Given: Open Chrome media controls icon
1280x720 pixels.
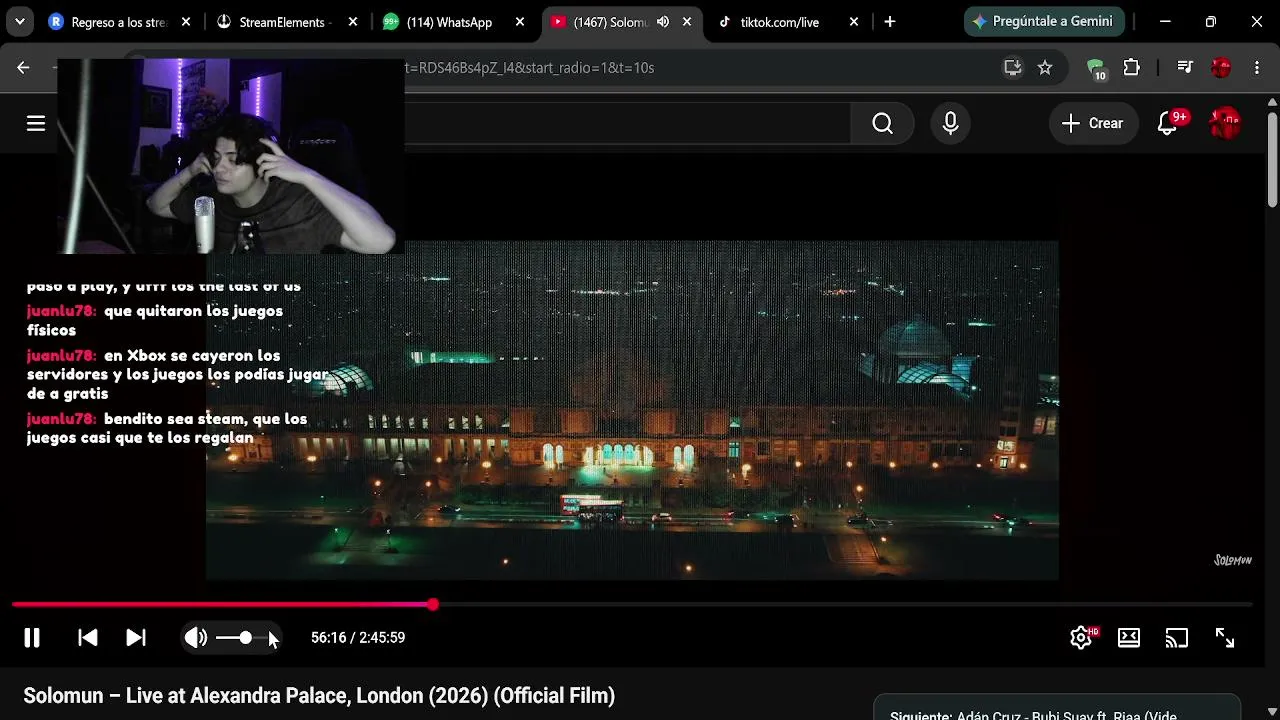Looking at the screenshot, I should tap(1185, 67).
